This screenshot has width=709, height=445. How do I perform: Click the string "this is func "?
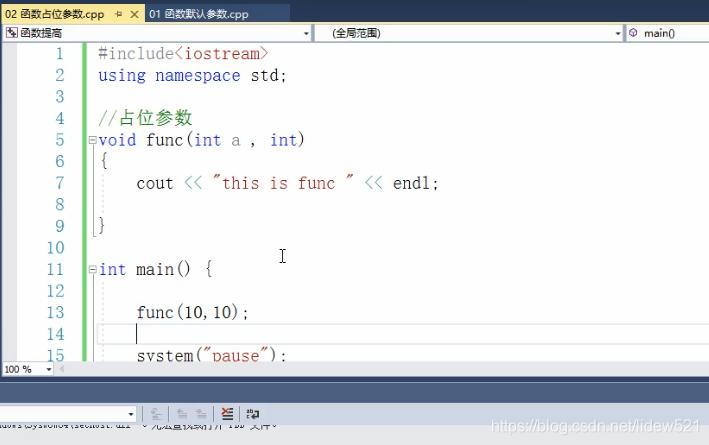[283, 183]
